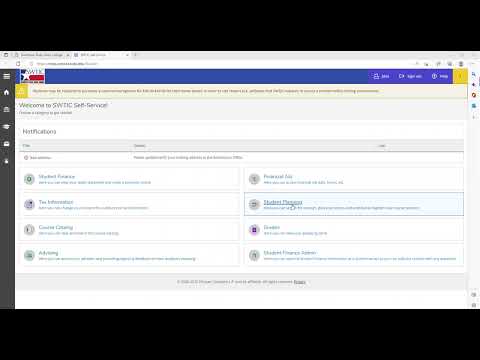Viewport: 480px width, 360px height.
Task: Open the Tax Information link
Action: click(56, 202)
